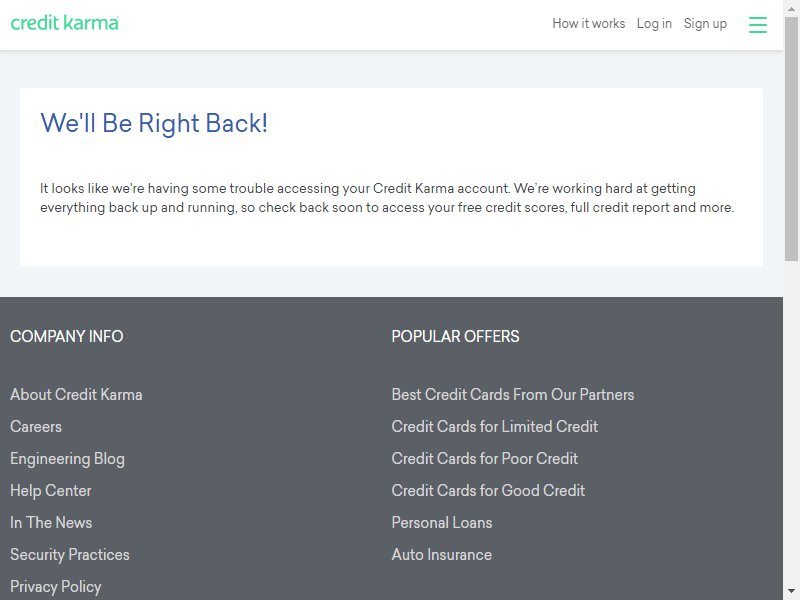Click the Sign up link
This screenshot has width=800, height=600.
pyautogui.click(x=705, y=23)
